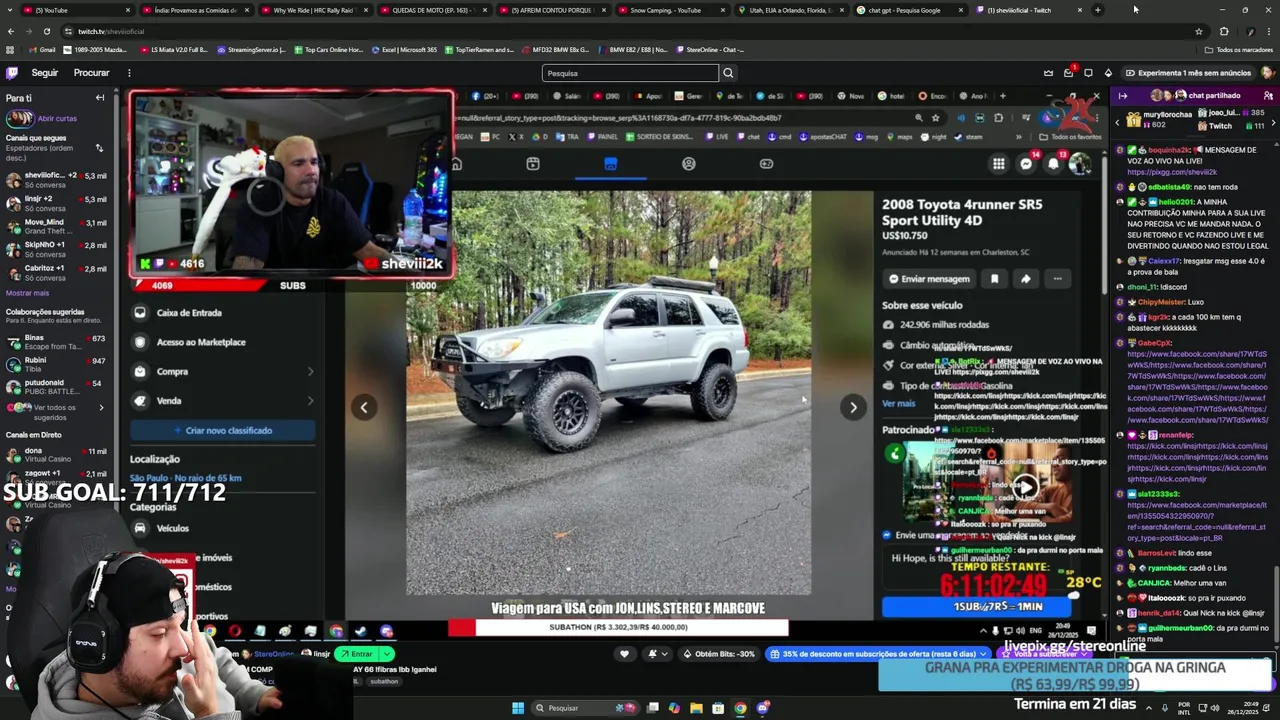
Task: Select the Veículos category
Action: (222, 528)
